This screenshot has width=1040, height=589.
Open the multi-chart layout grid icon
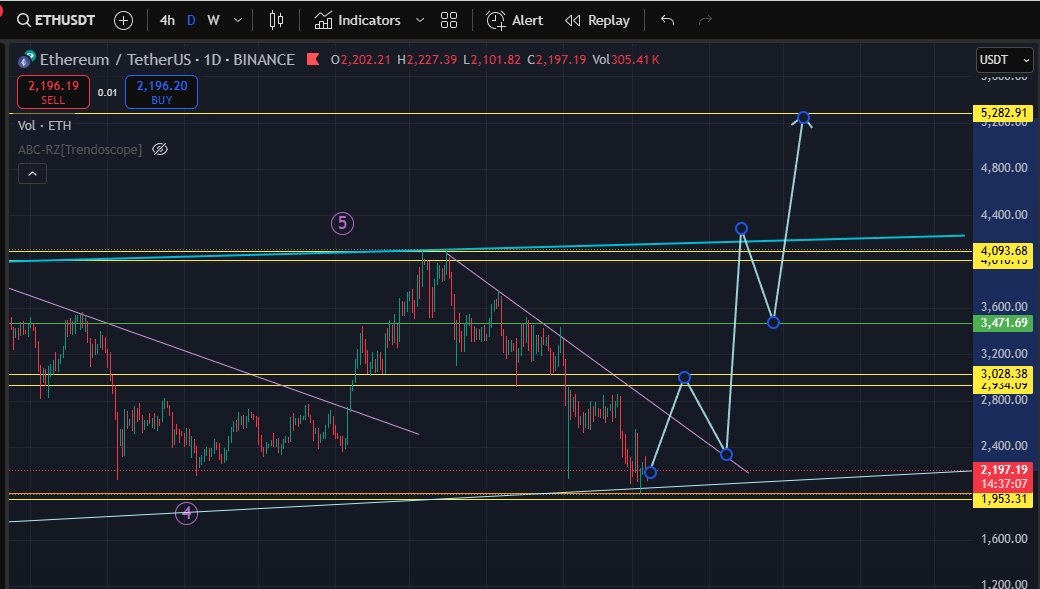tap(448, 19)
